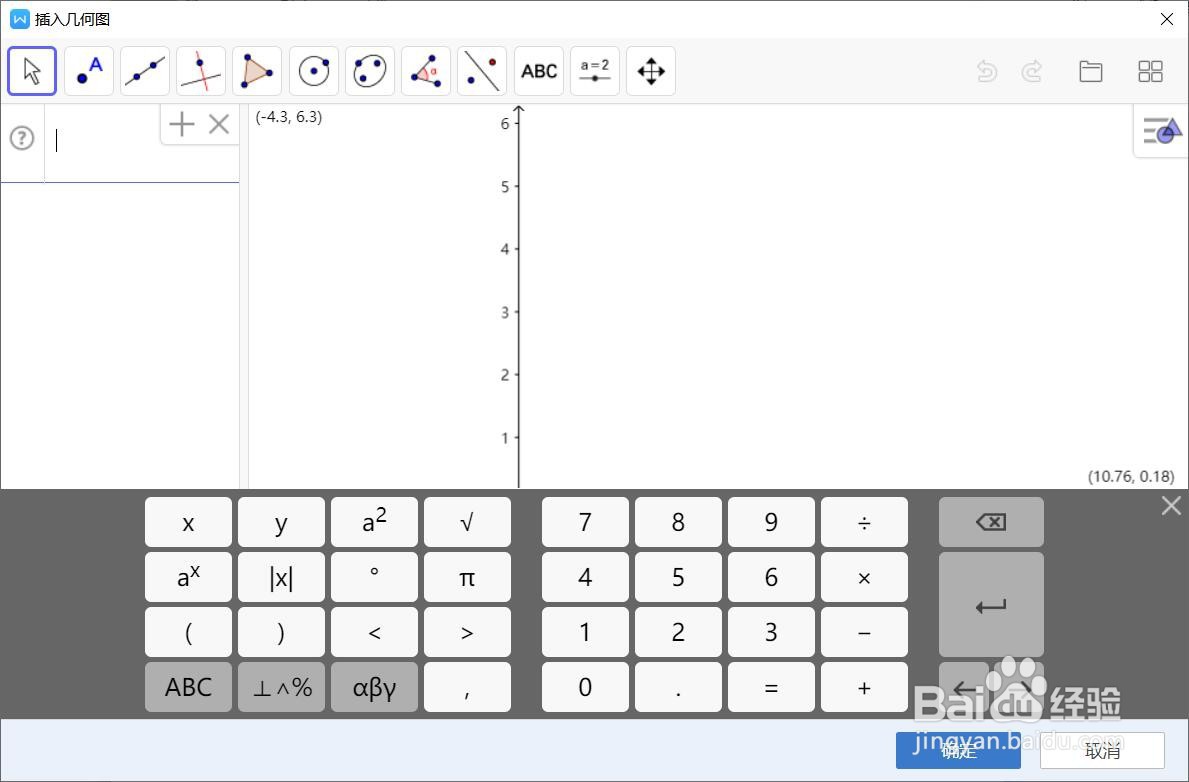Screen dimensions: 1189x782
Task: Select the Perpendicular line tool
Action: tap(201, 71)
